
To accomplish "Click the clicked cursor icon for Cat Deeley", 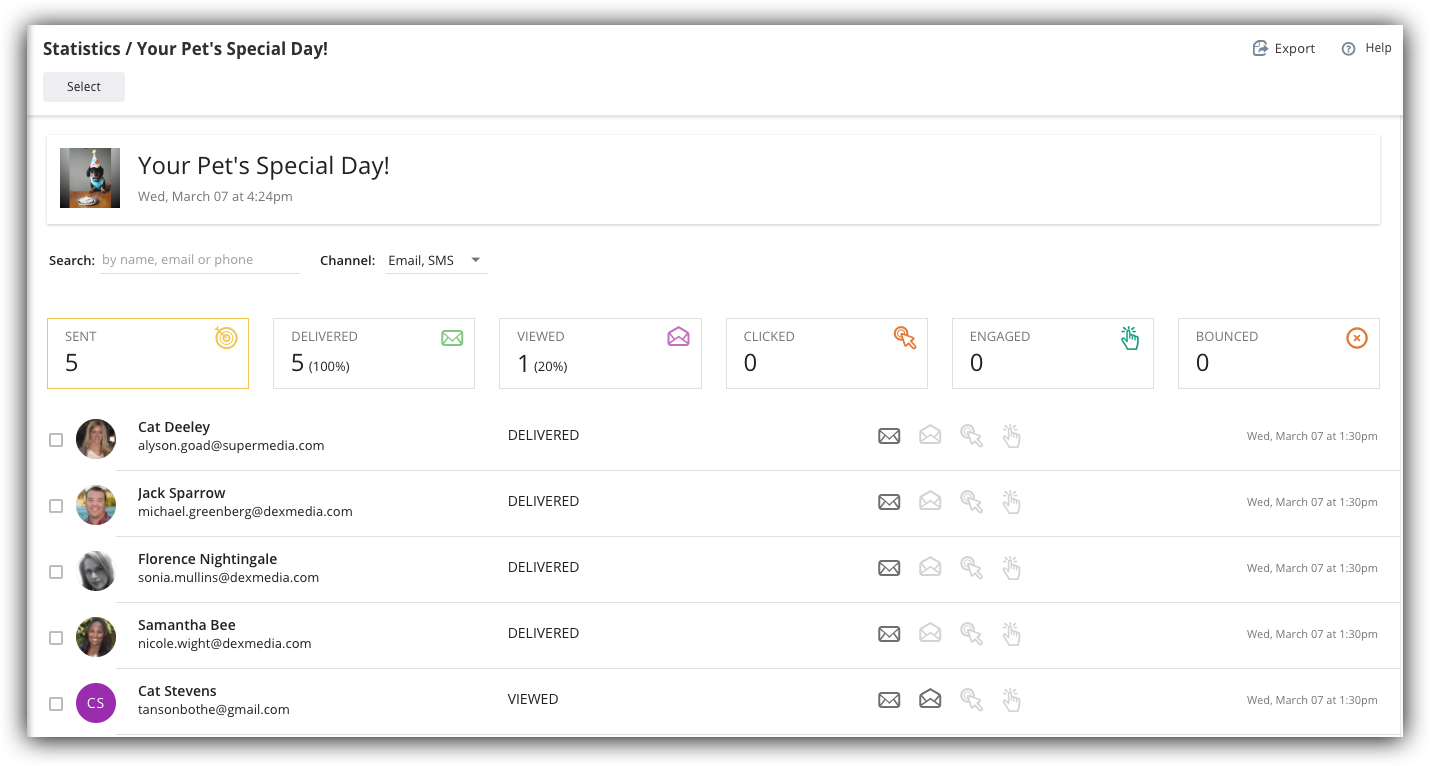I will pos(971,436).
